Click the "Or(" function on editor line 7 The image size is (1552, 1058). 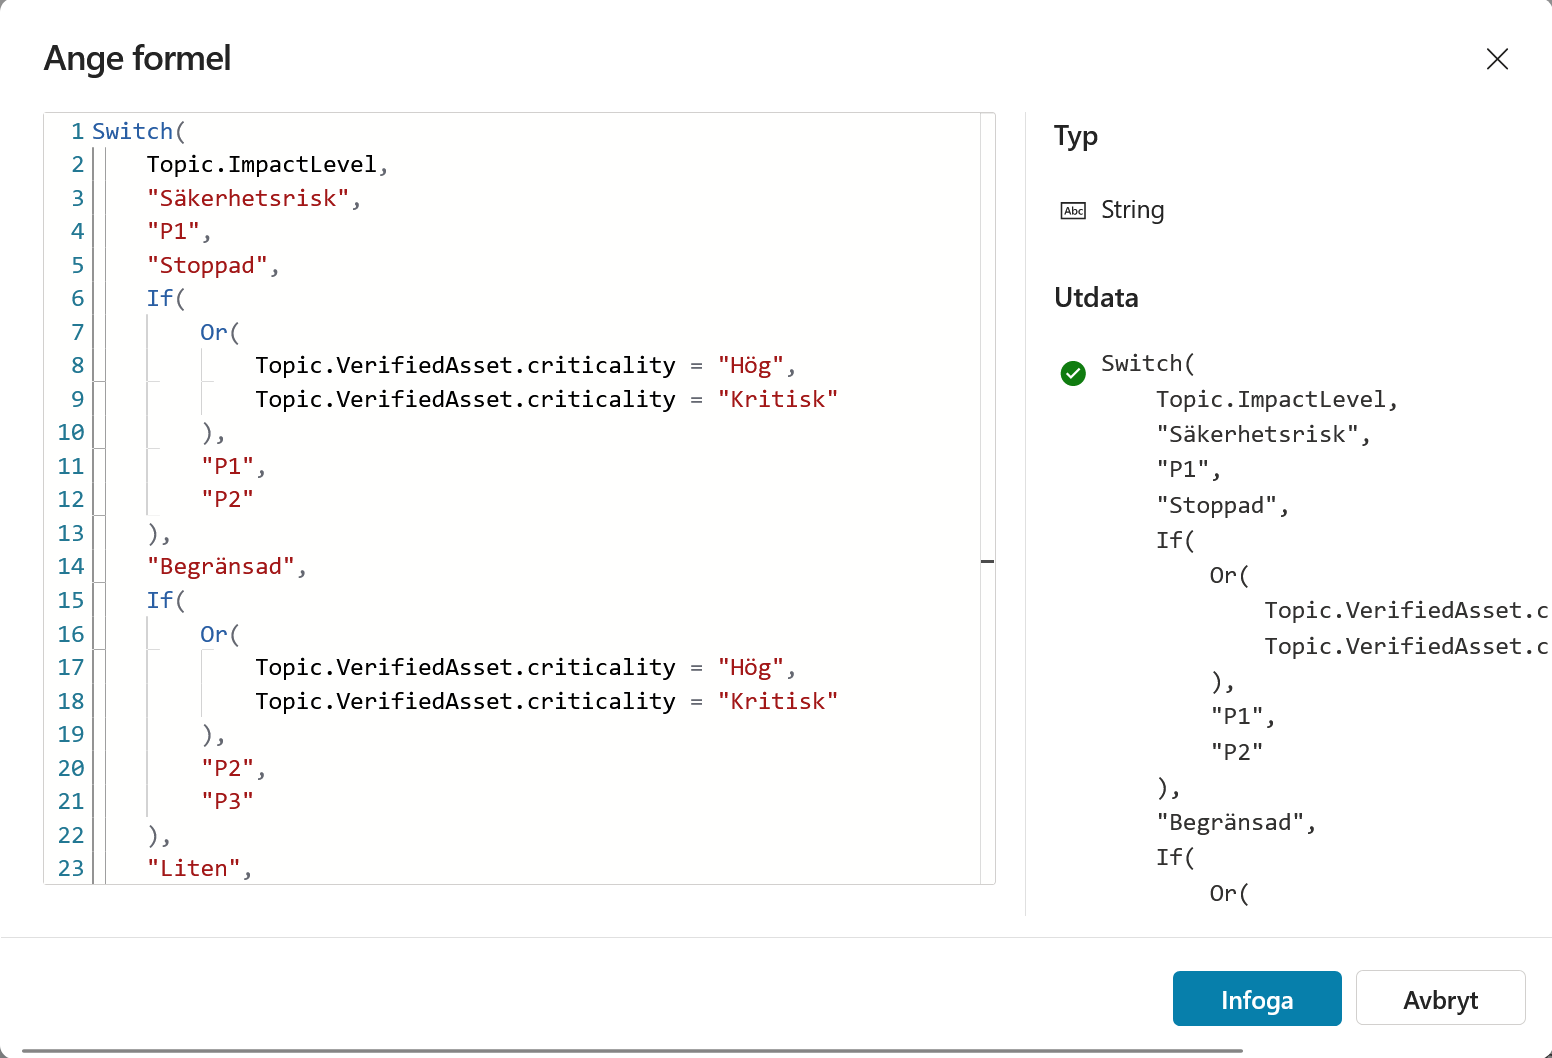point(220,332)
